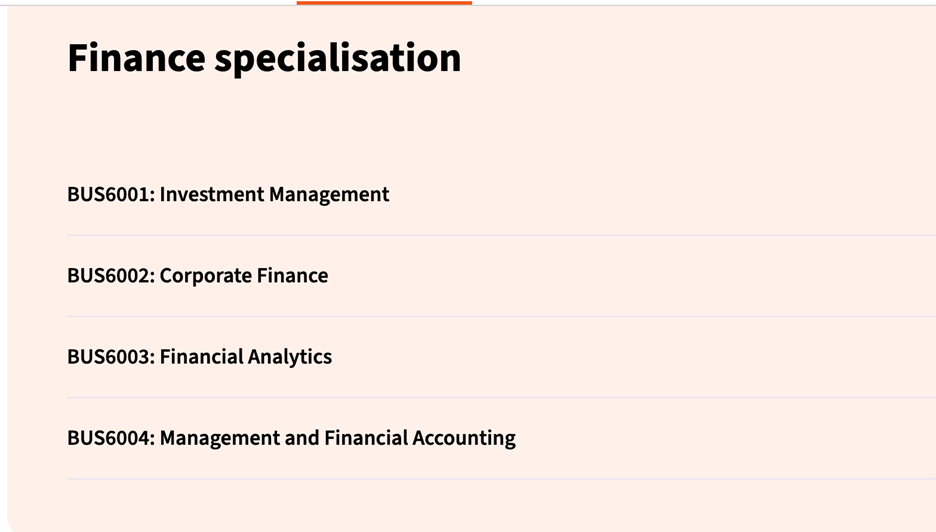
Task: Expand BUS6001: Investment Management row
Action: coord(228,195)
